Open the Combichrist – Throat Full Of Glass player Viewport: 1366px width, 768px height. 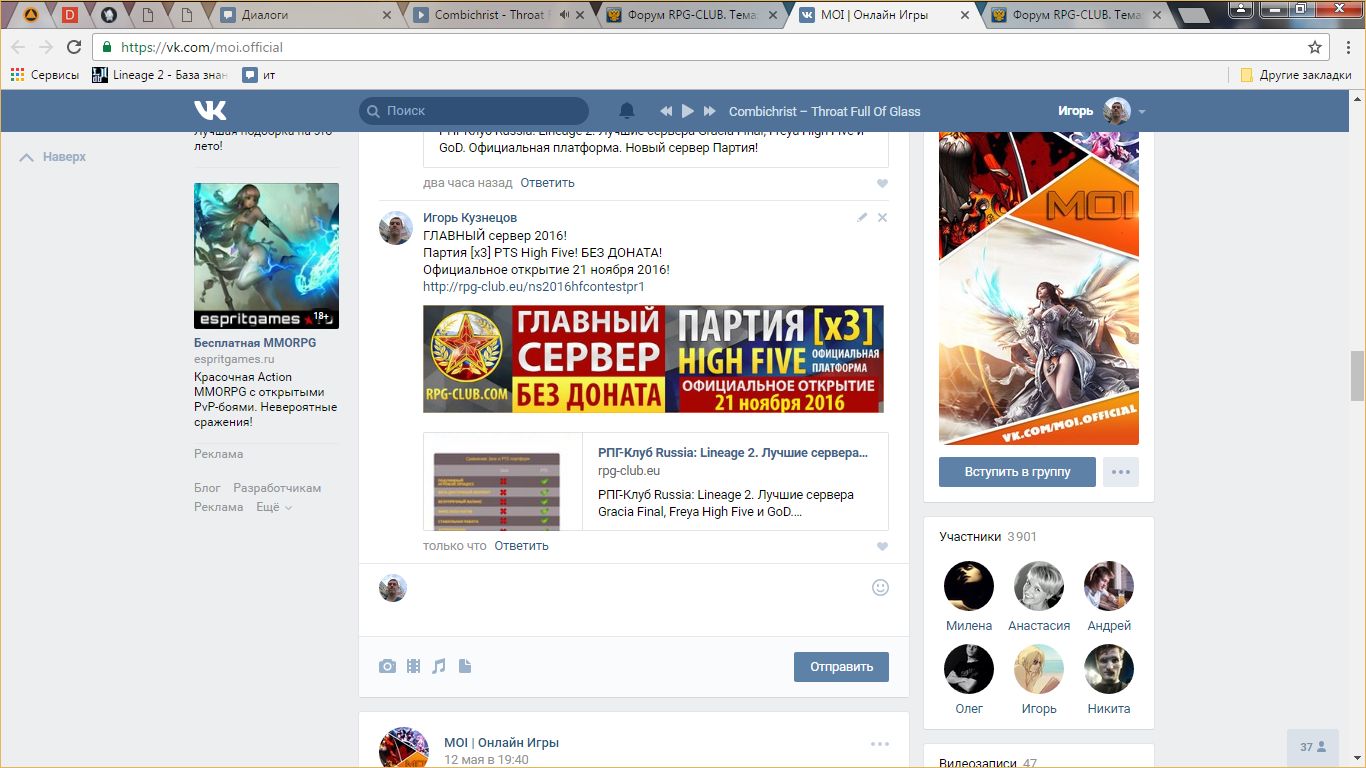click(x=824, y=111)
